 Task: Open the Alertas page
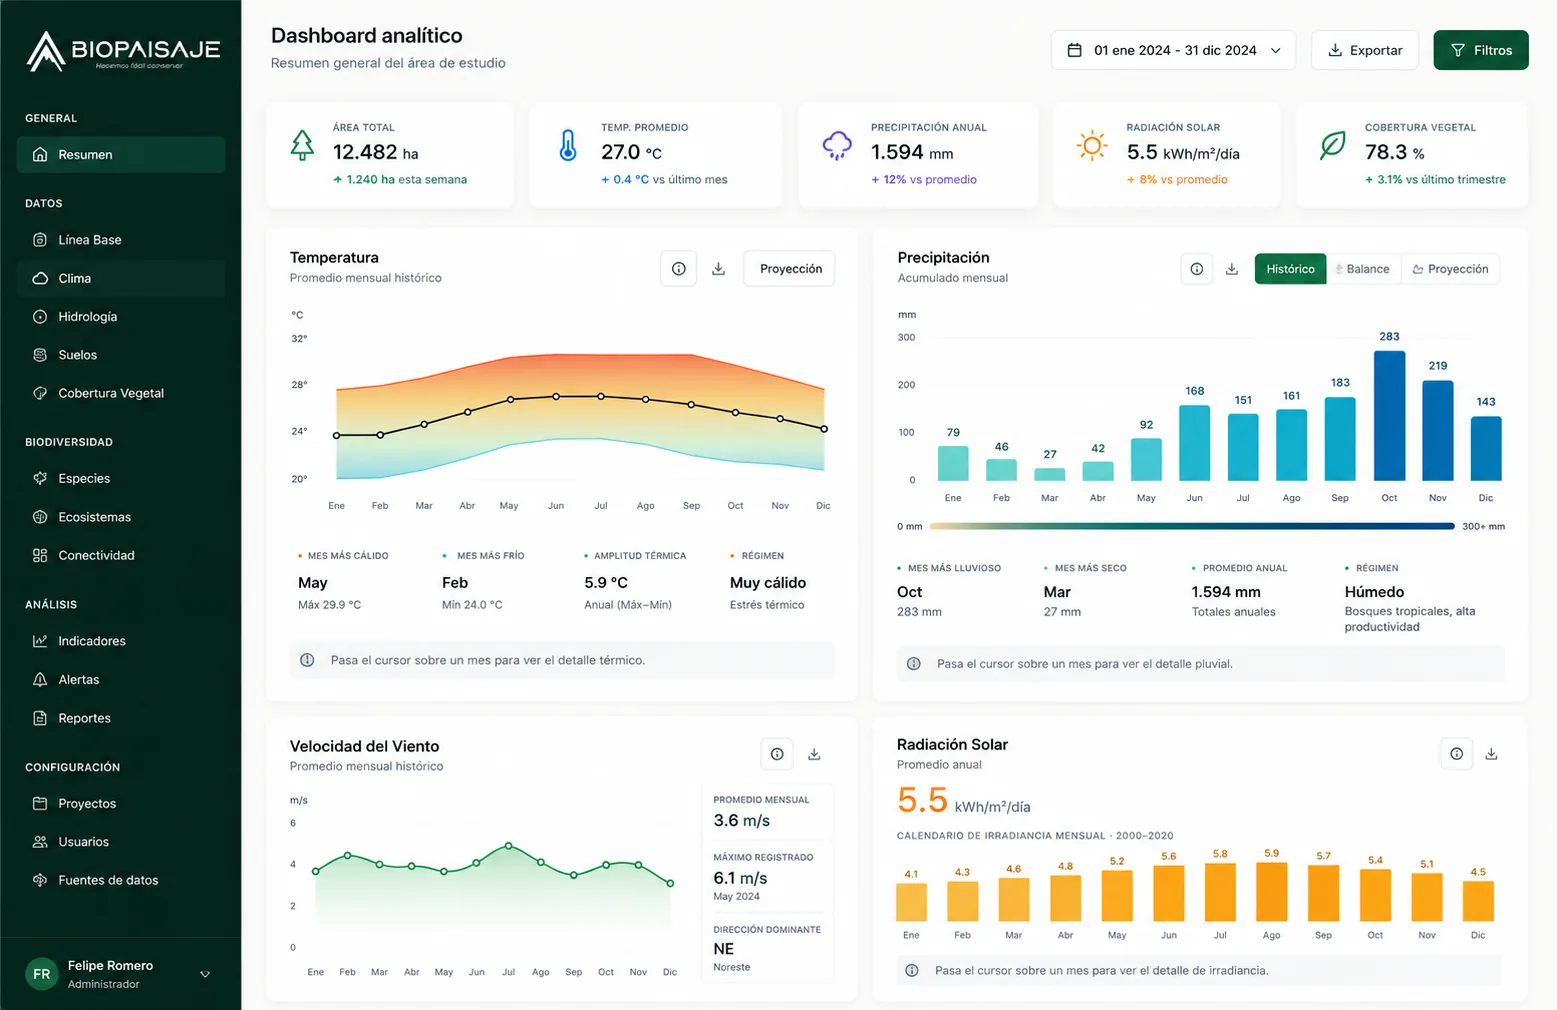pos(121,680)
